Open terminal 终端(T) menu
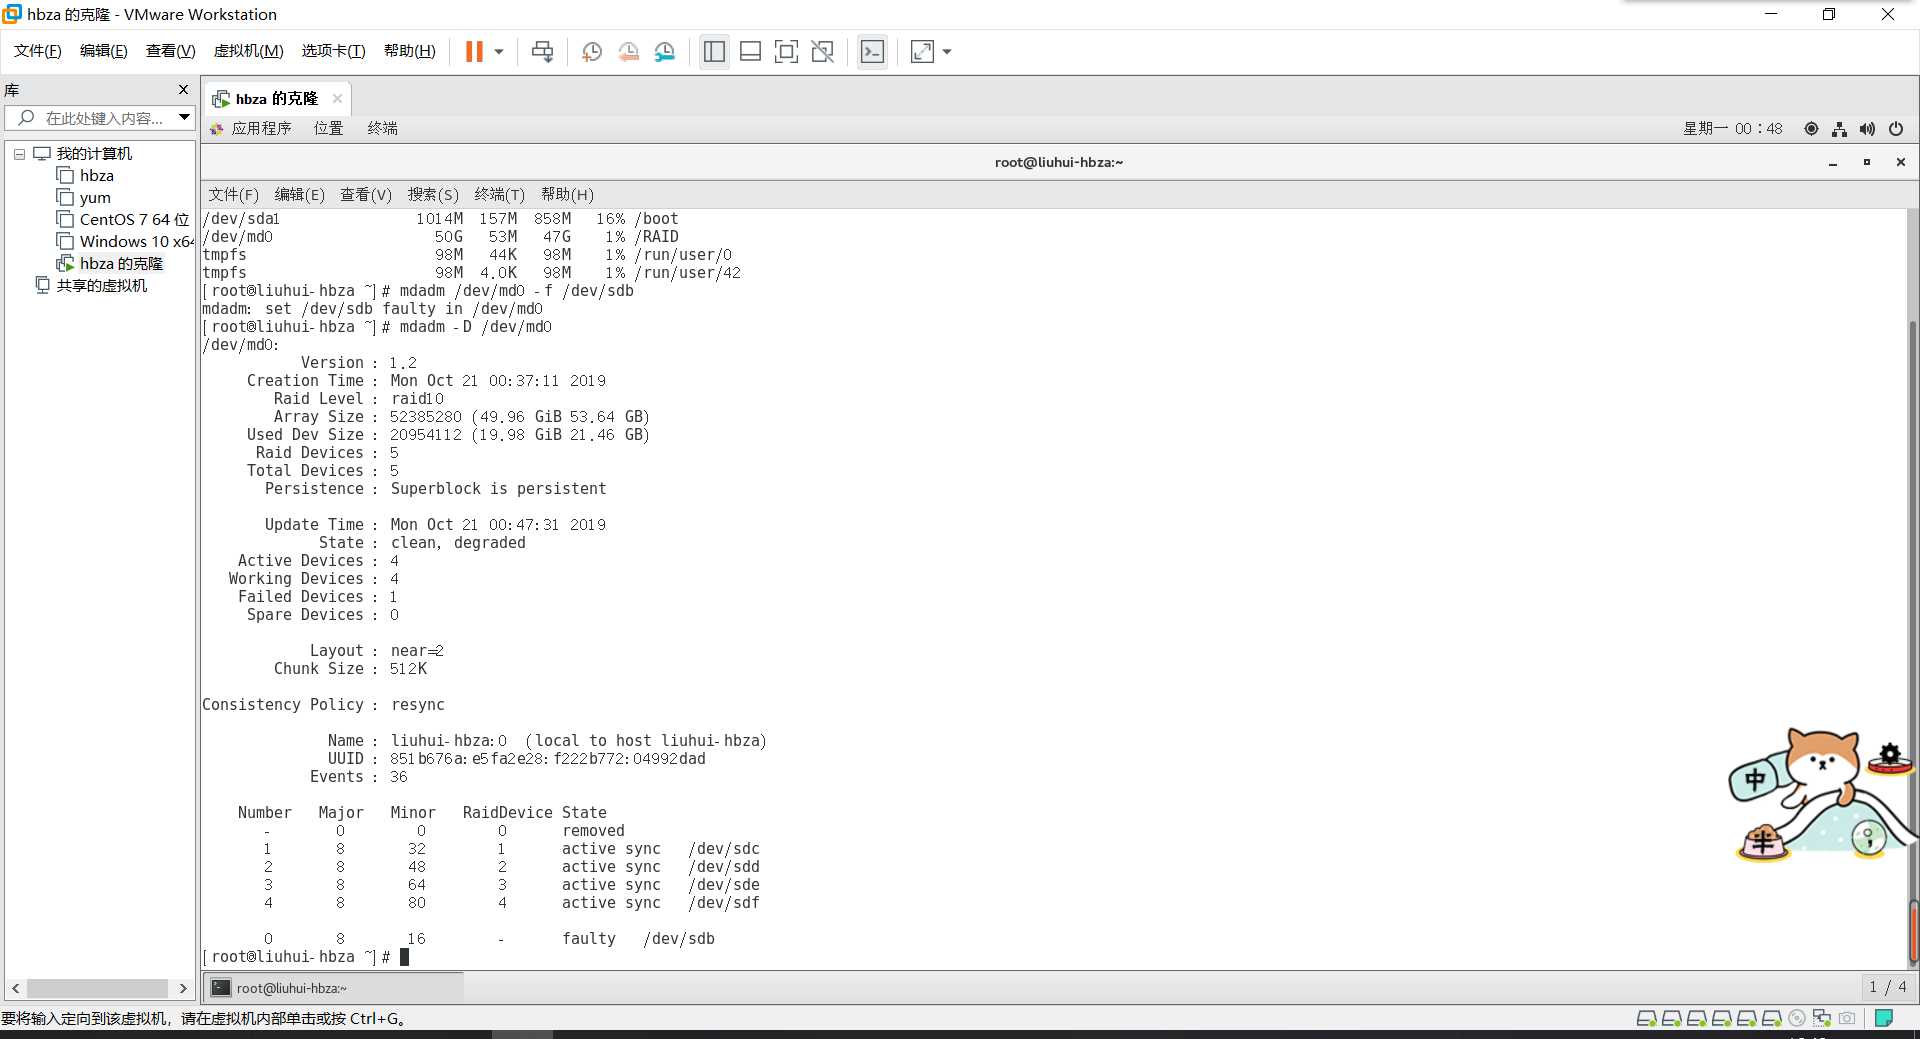 (499, 194)
